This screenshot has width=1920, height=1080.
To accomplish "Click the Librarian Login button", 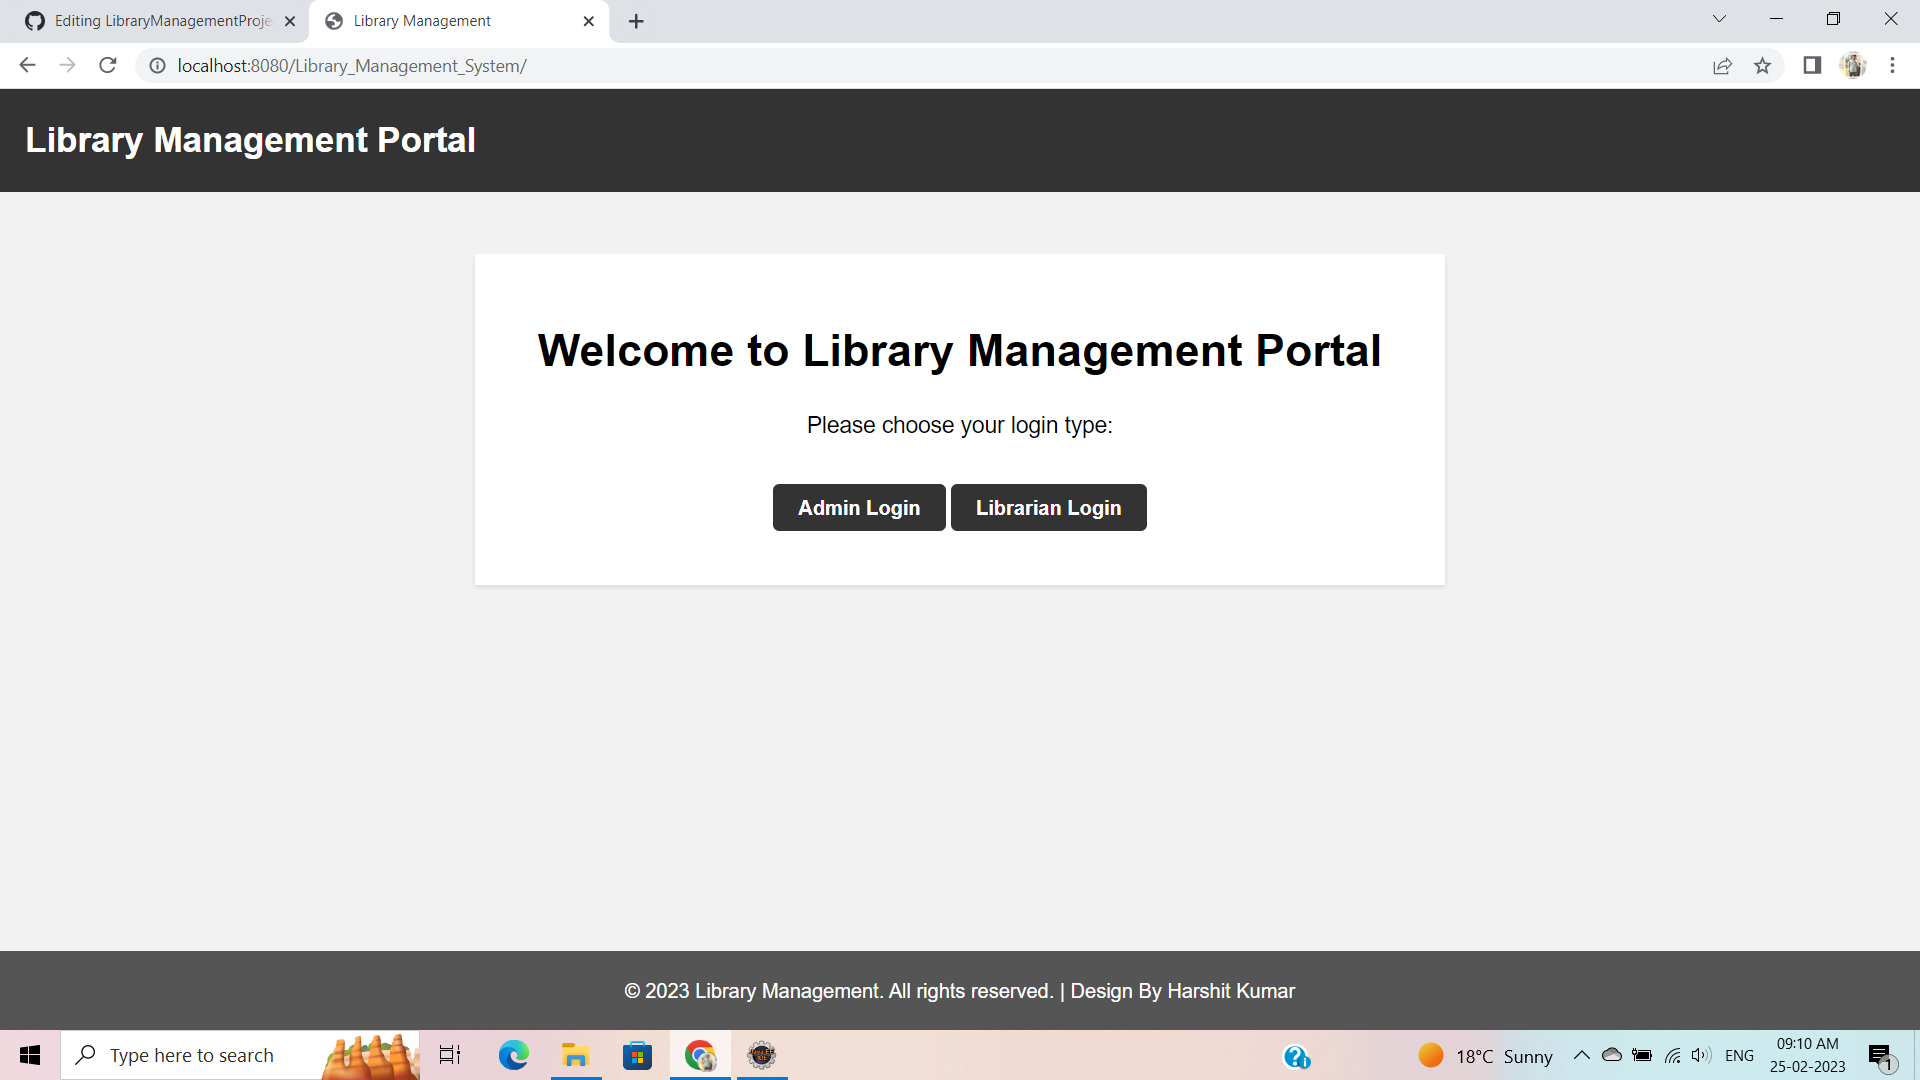I will 1048,507.
